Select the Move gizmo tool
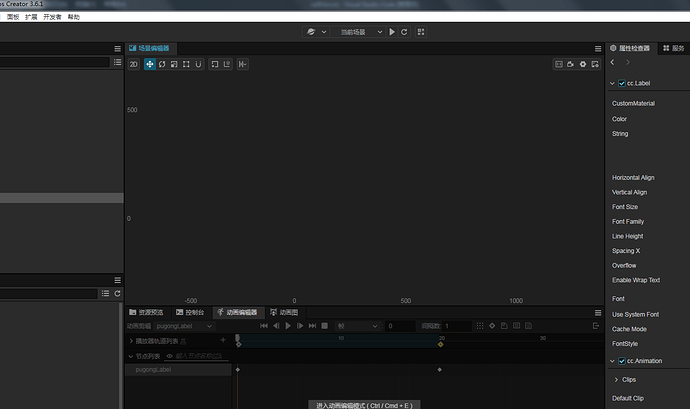The width and height of the screenshot is (690, 409). click(150, 64)
